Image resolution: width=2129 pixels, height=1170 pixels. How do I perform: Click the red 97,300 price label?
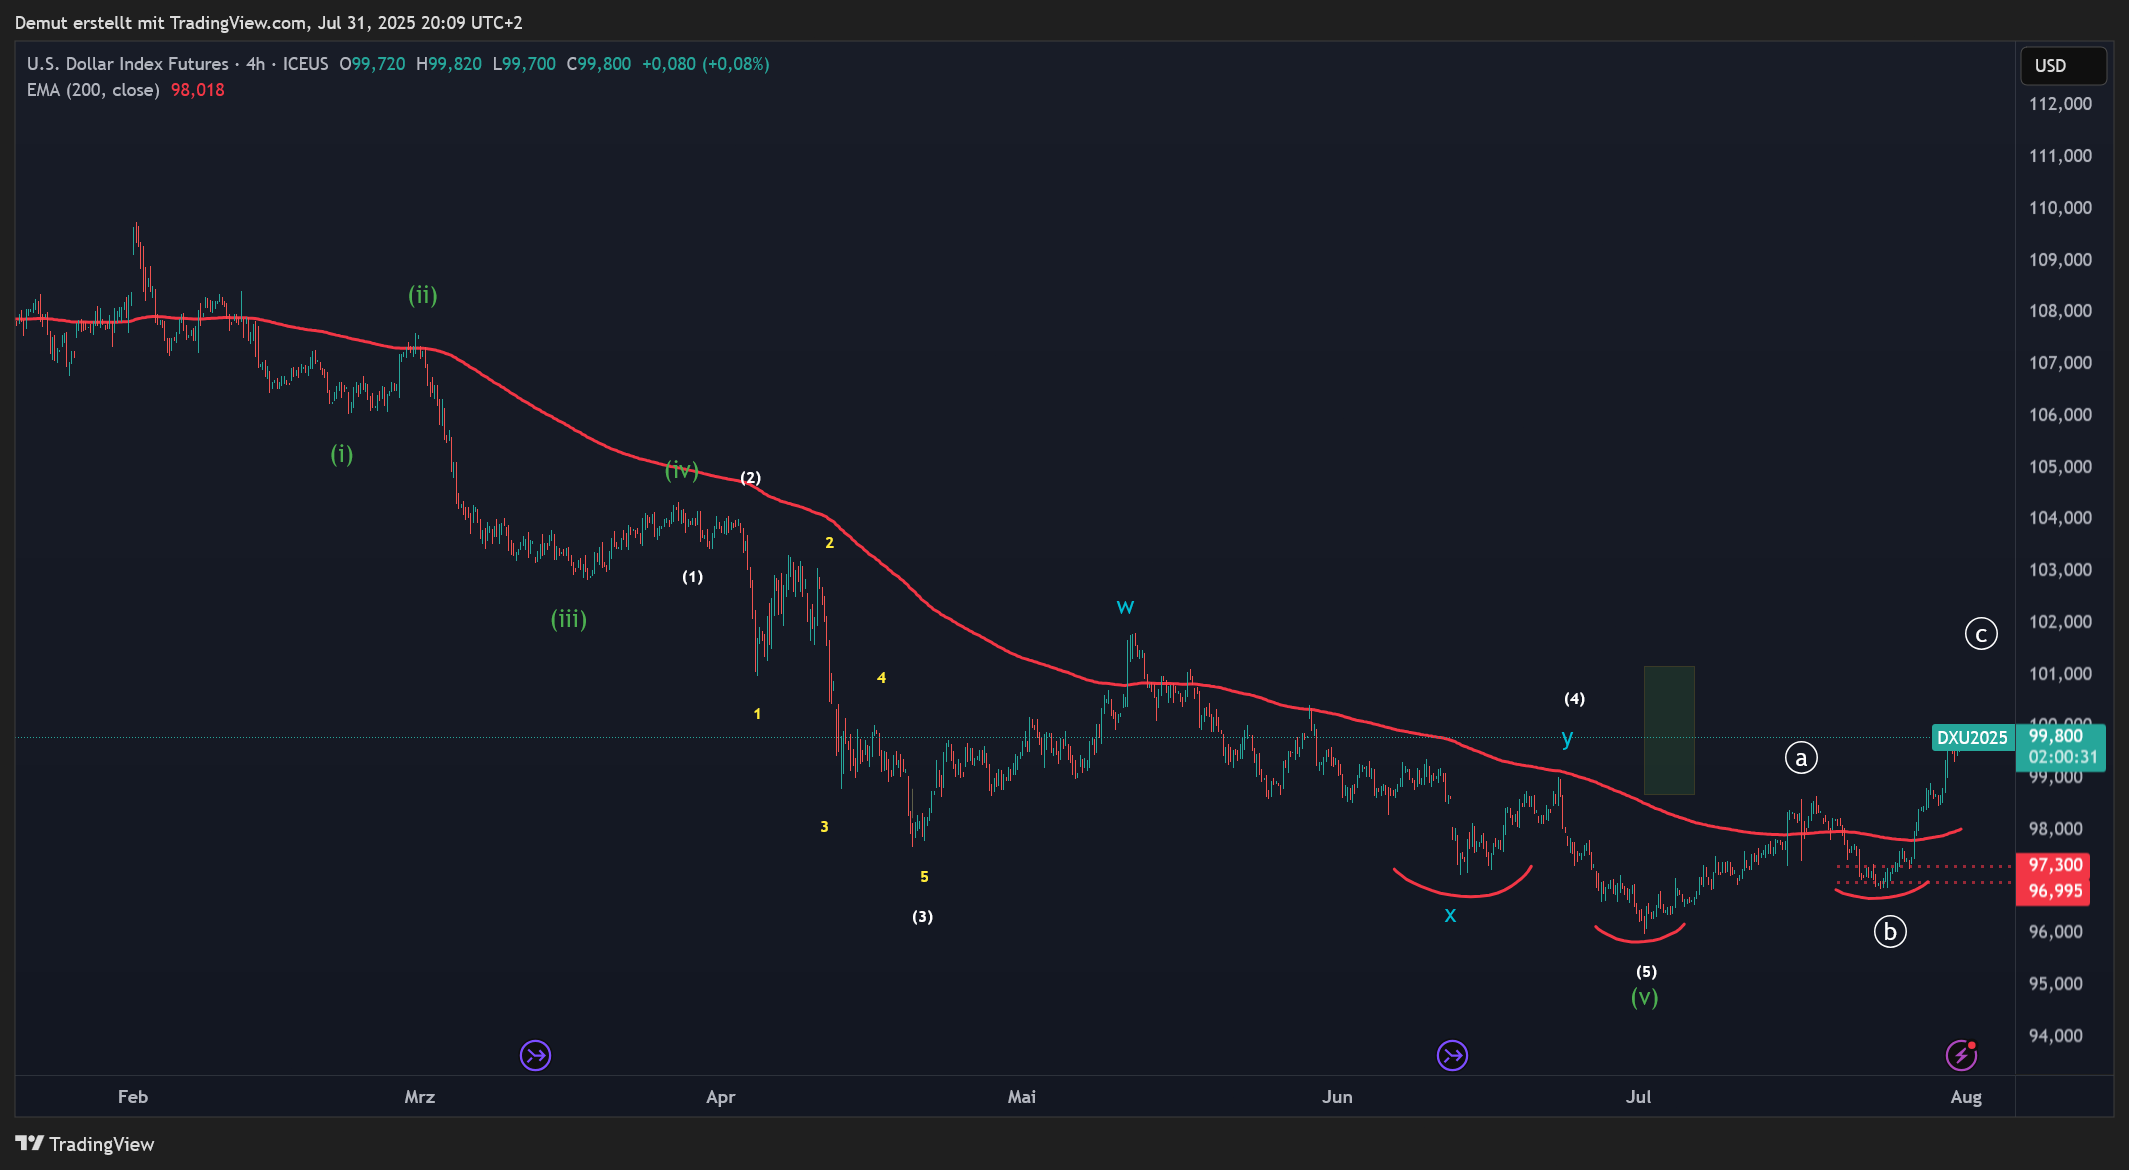2054,865
